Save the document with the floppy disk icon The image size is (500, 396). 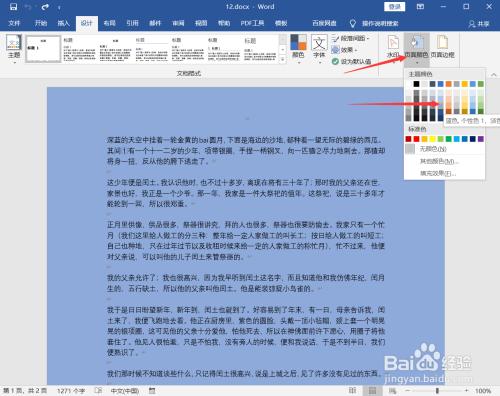pyautogui.click(x=13, y=7)
